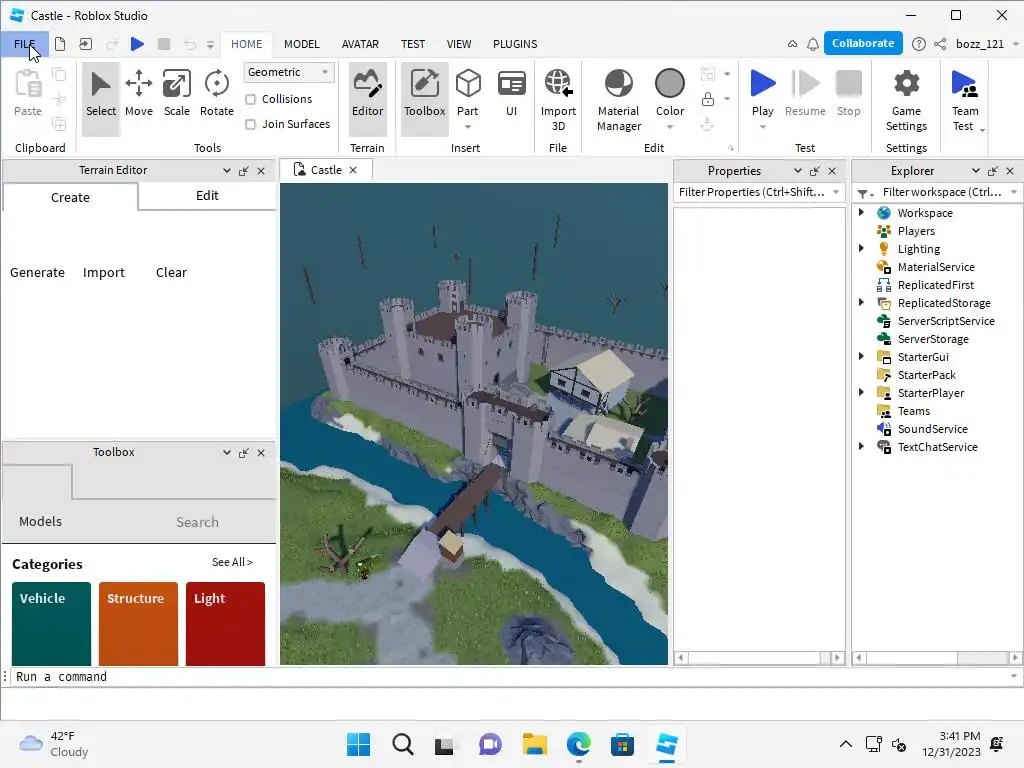Insert a Part from ribbon
The width and height of the screenshot is (1024, 768).
[468, 91]
